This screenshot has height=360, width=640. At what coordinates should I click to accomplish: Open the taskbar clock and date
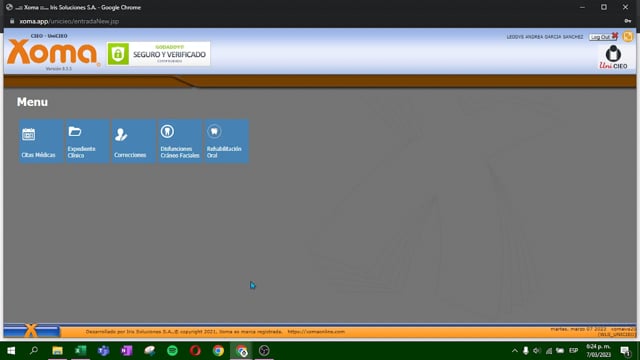598,351
